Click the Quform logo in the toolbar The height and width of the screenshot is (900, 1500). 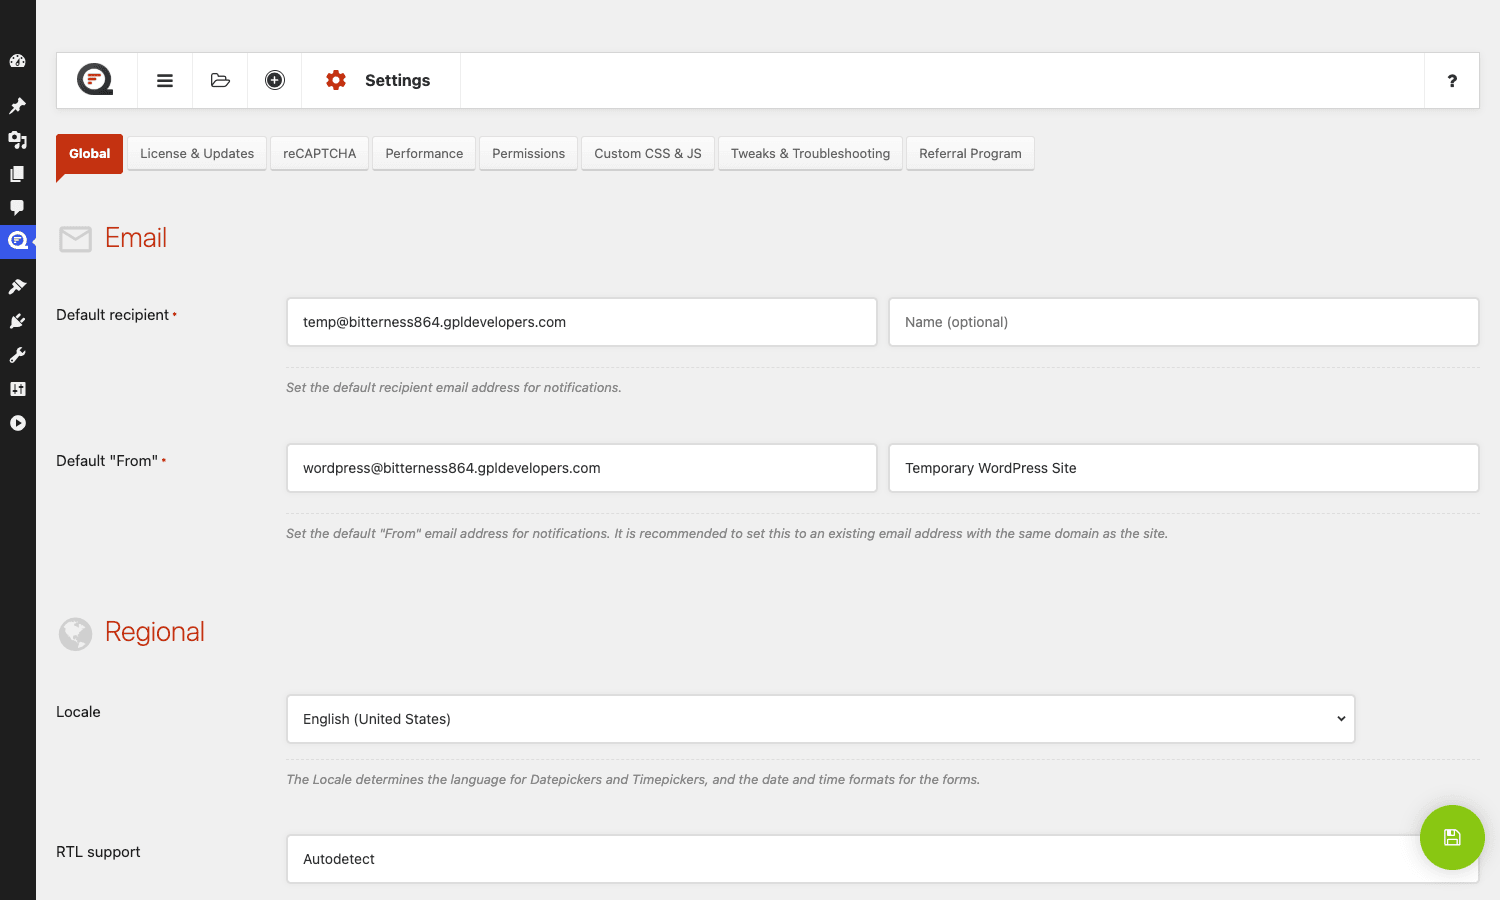click(x=96, y=80)
